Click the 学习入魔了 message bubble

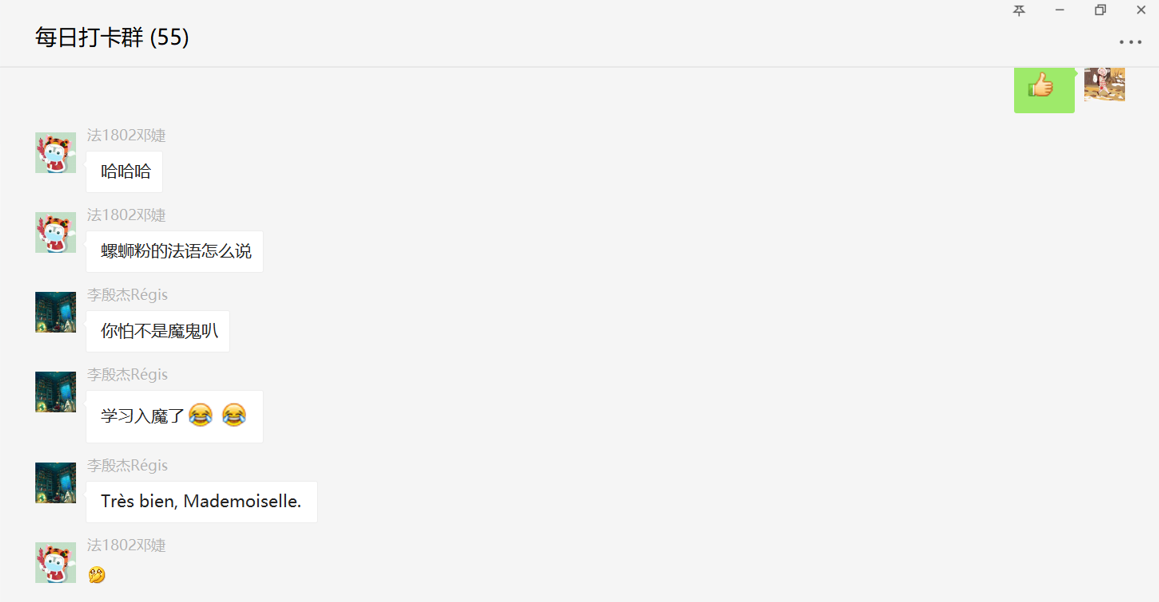174,416
